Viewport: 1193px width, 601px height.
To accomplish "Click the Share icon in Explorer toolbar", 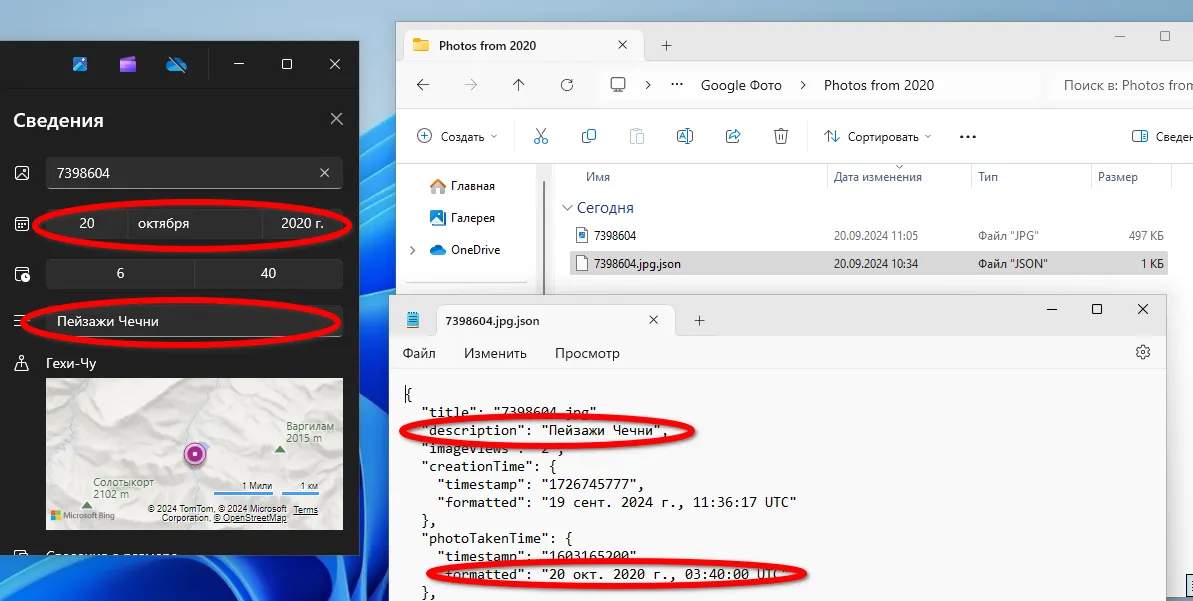I will (x=733, y=136).
